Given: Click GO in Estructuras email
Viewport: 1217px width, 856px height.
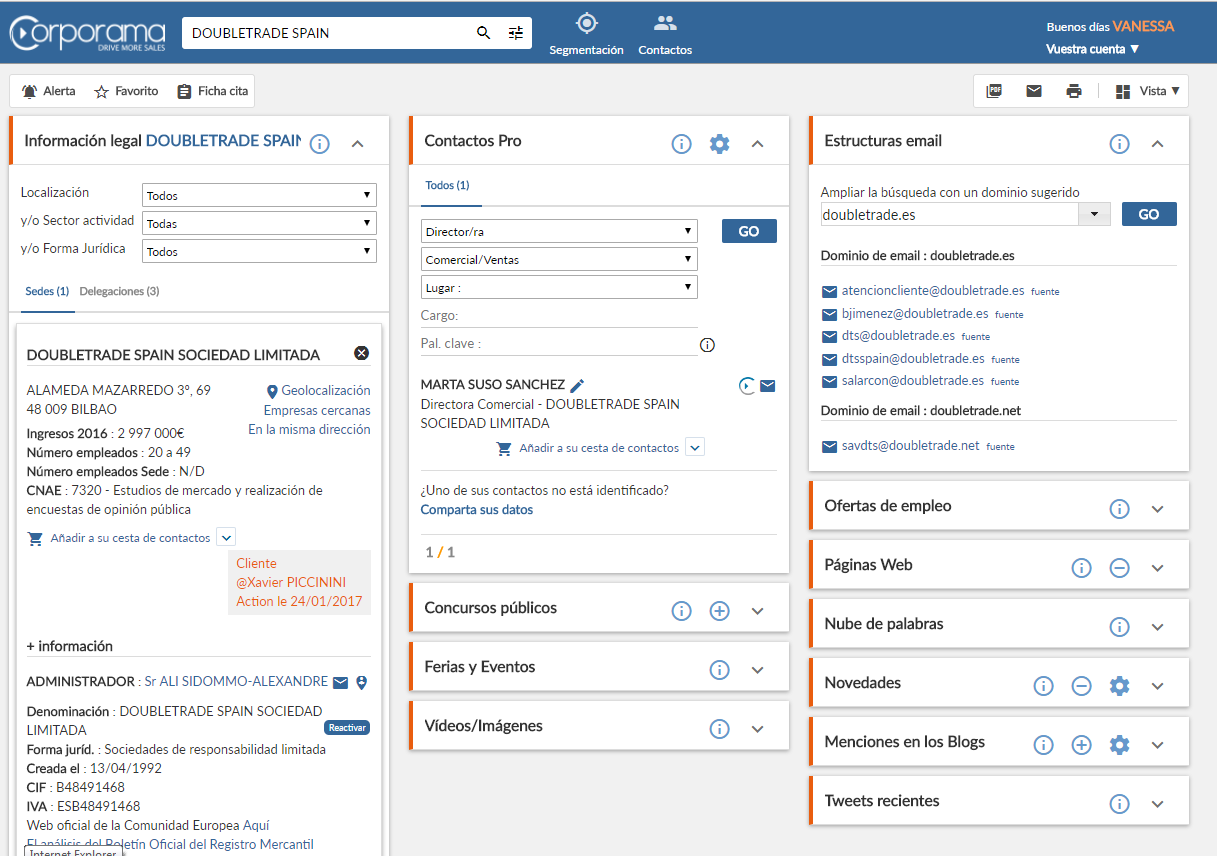Looking at the screenshot, I should click(x=1149, y=214).
